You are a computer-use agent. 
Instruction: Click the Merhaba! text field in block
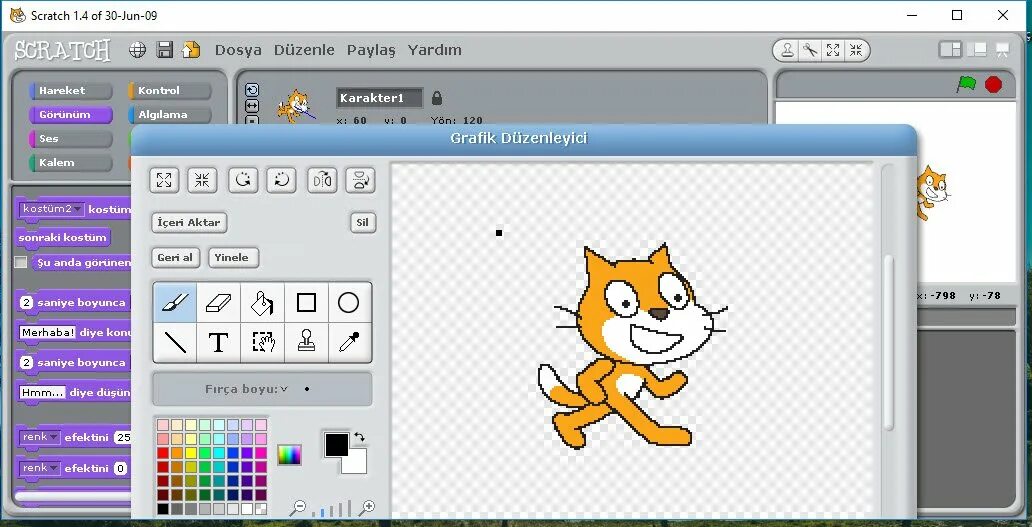(47, 333)
